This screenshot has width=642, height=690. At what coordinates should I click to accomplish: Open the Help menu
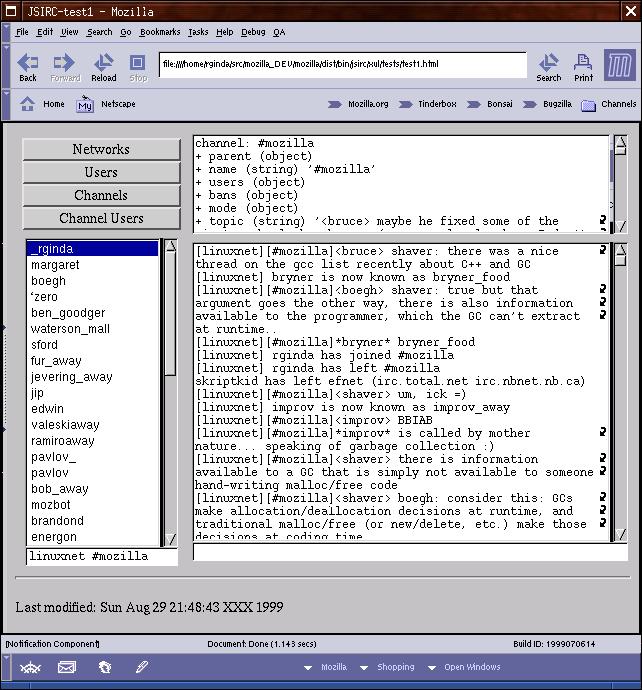pos(224,32)
